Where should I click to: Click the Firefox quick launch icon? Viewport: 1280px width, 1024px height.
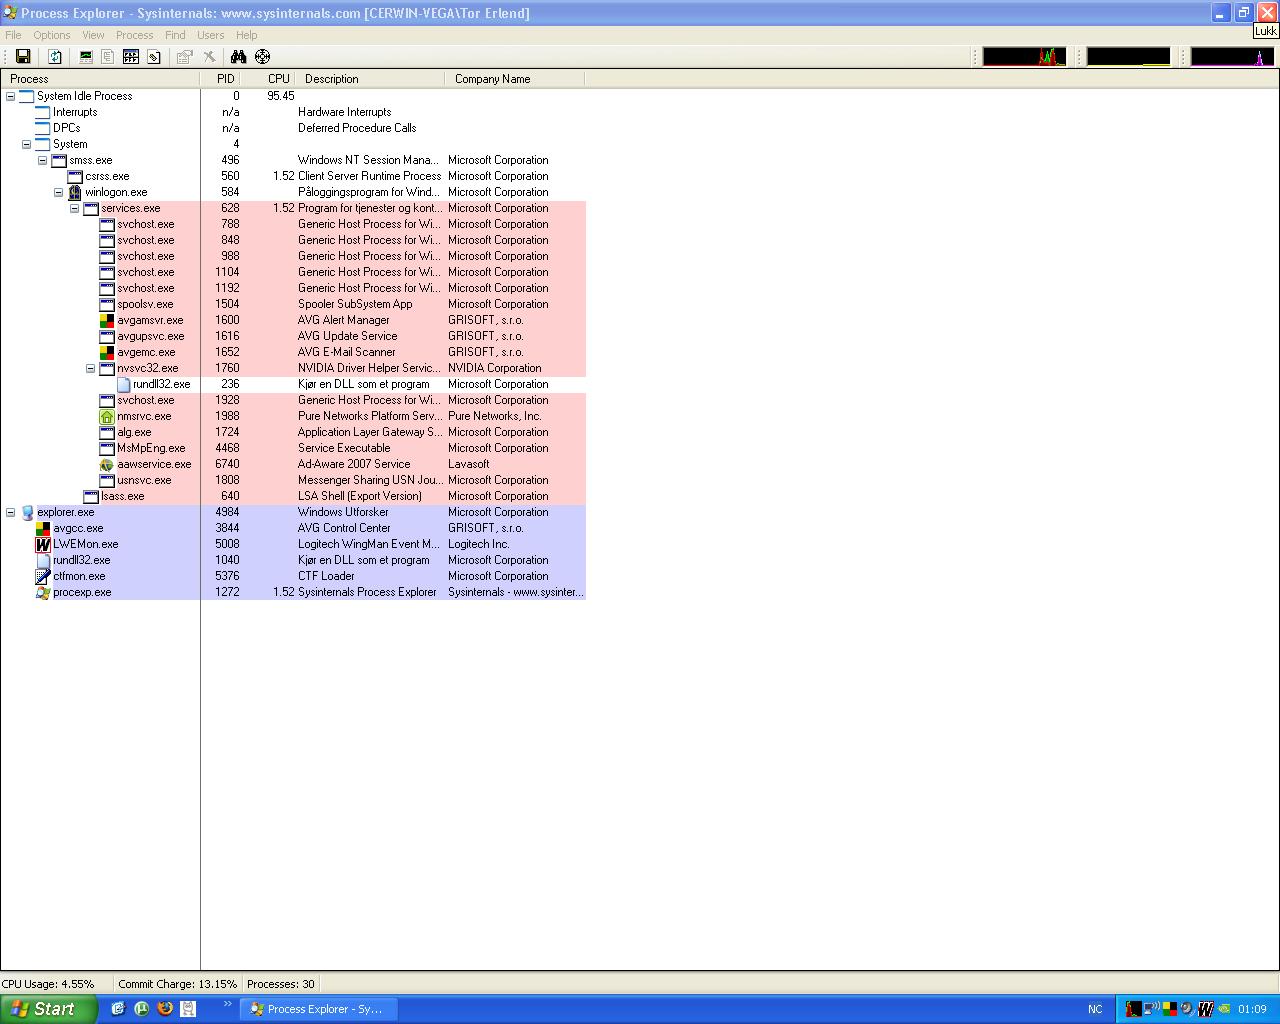coord(165,1009)
